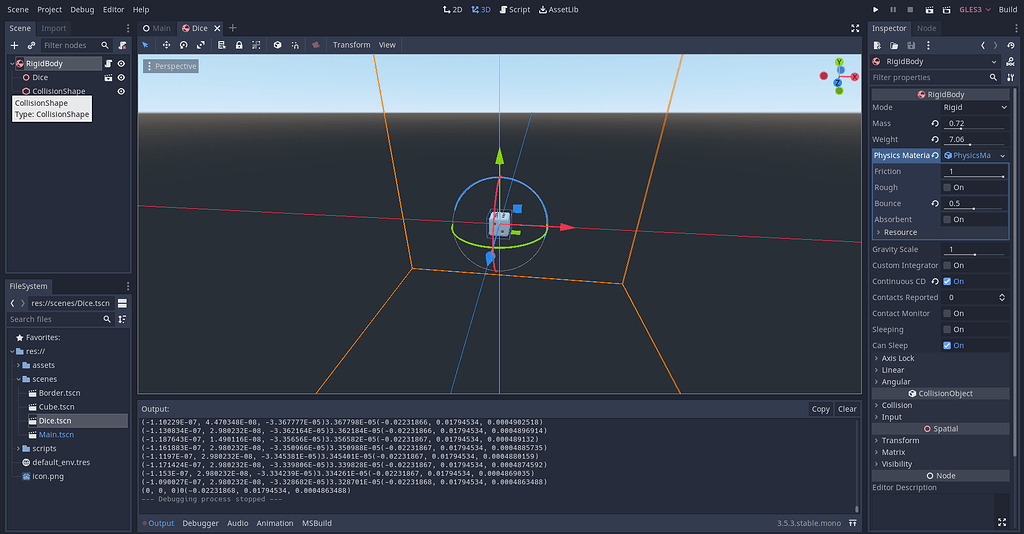Image resolution: width=1024 pixels, height=534 pixels.
Task: Toggle visibility of RigidBody node
Action: [121, 63]
